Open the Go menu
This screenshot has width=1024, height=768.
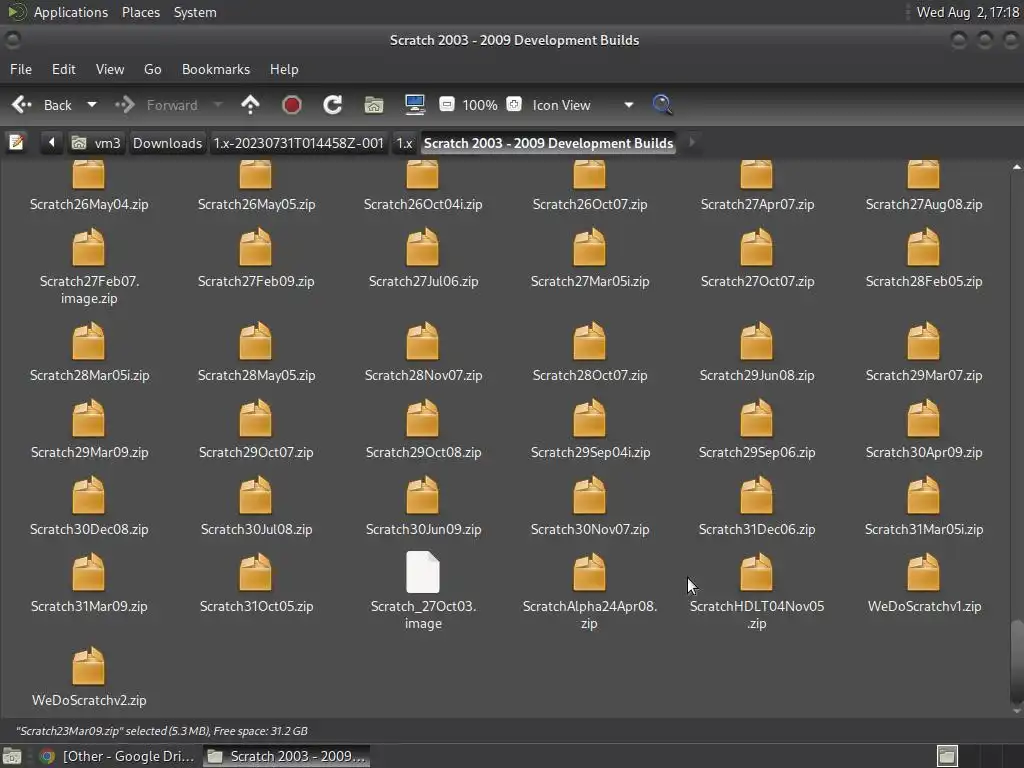(152, 69)
